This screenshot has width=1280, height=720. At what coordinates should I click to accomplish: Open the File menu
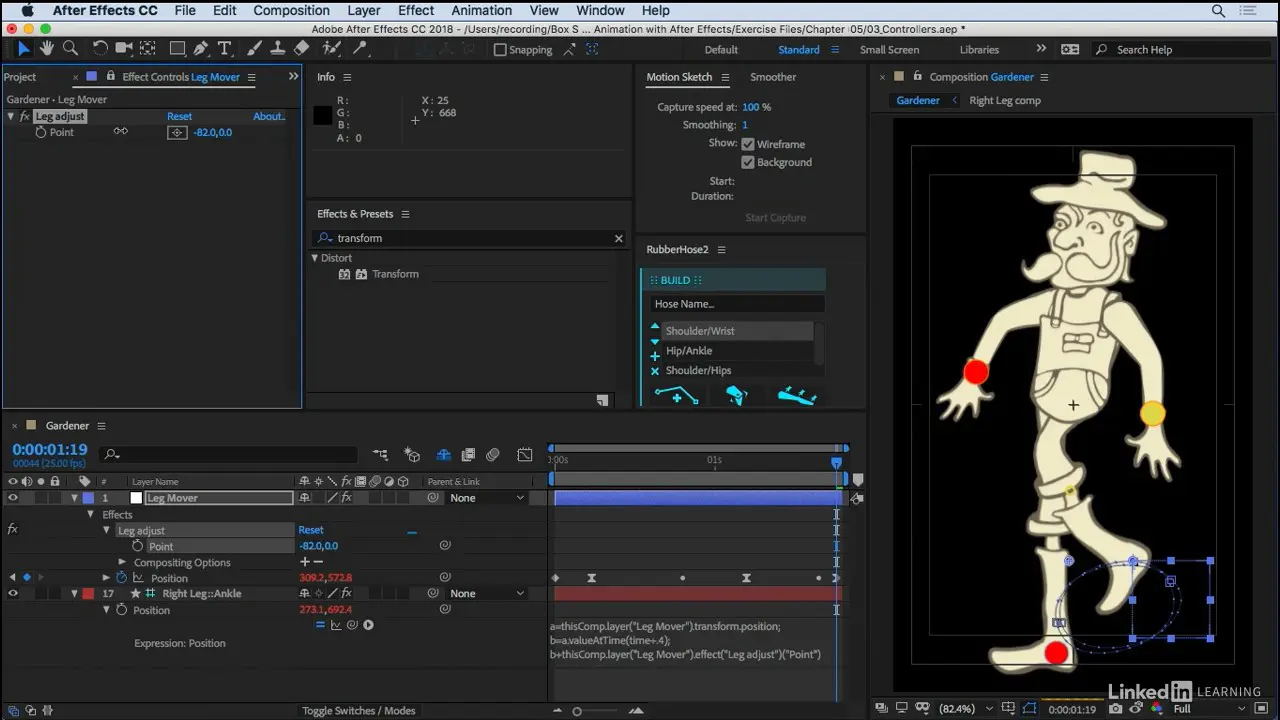185,10
